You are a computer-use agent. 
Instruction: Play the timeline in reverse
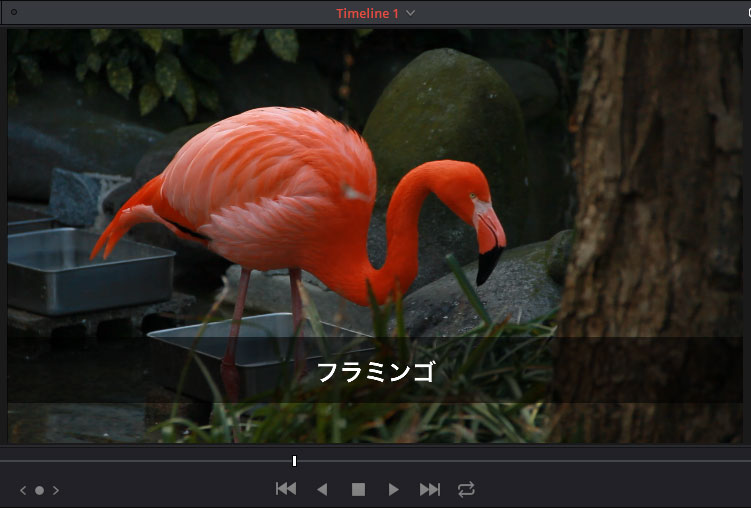click(x=322, y=489)
